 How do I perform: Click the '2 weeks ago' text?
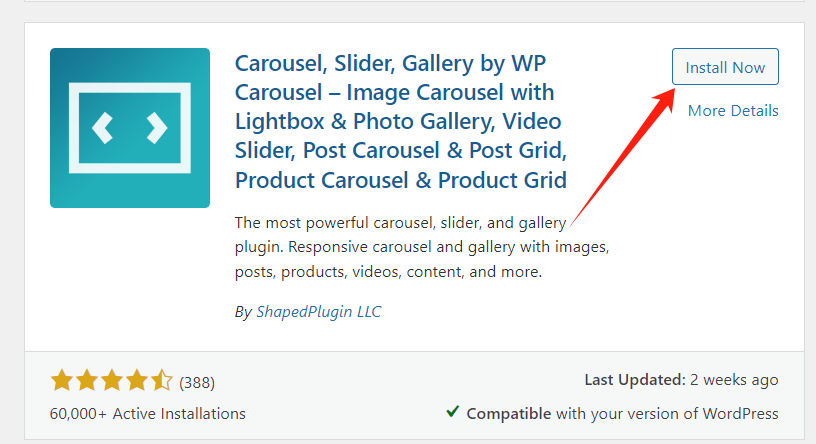pyautogui.click(x=735, y=380)
